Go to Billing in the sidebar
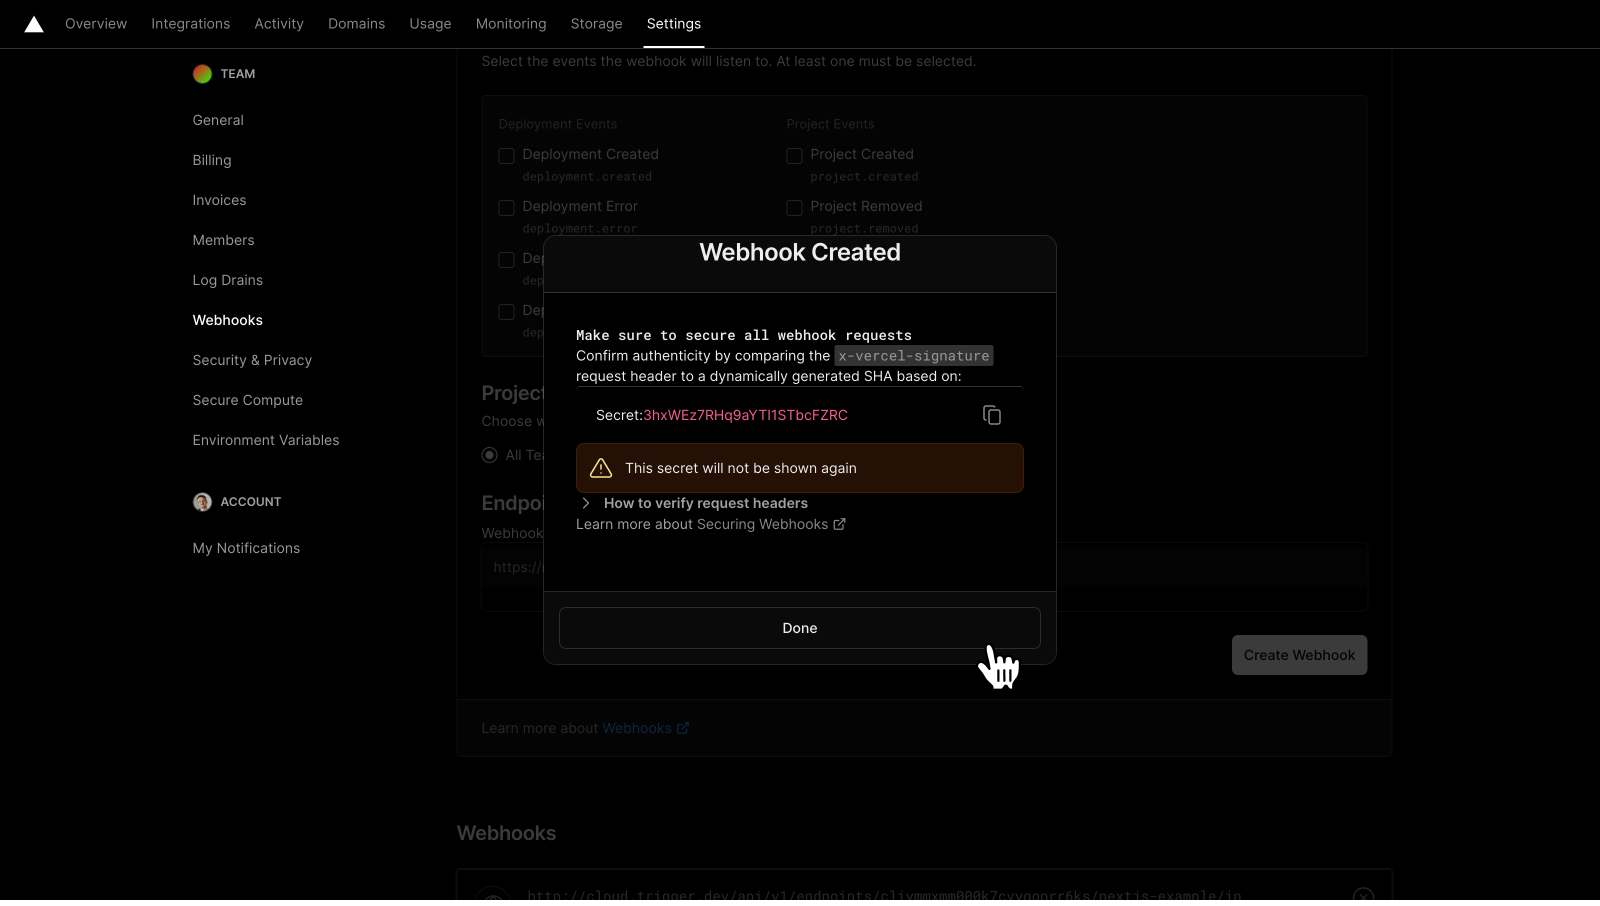Viewport: 1600px width, 906px height. (x=212, y=160)
